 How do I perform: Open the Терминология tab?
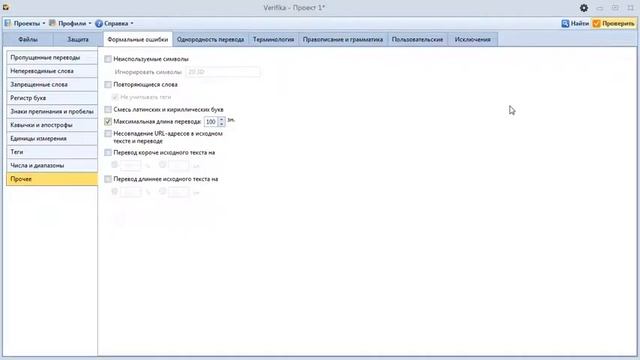tap(273, 40)
